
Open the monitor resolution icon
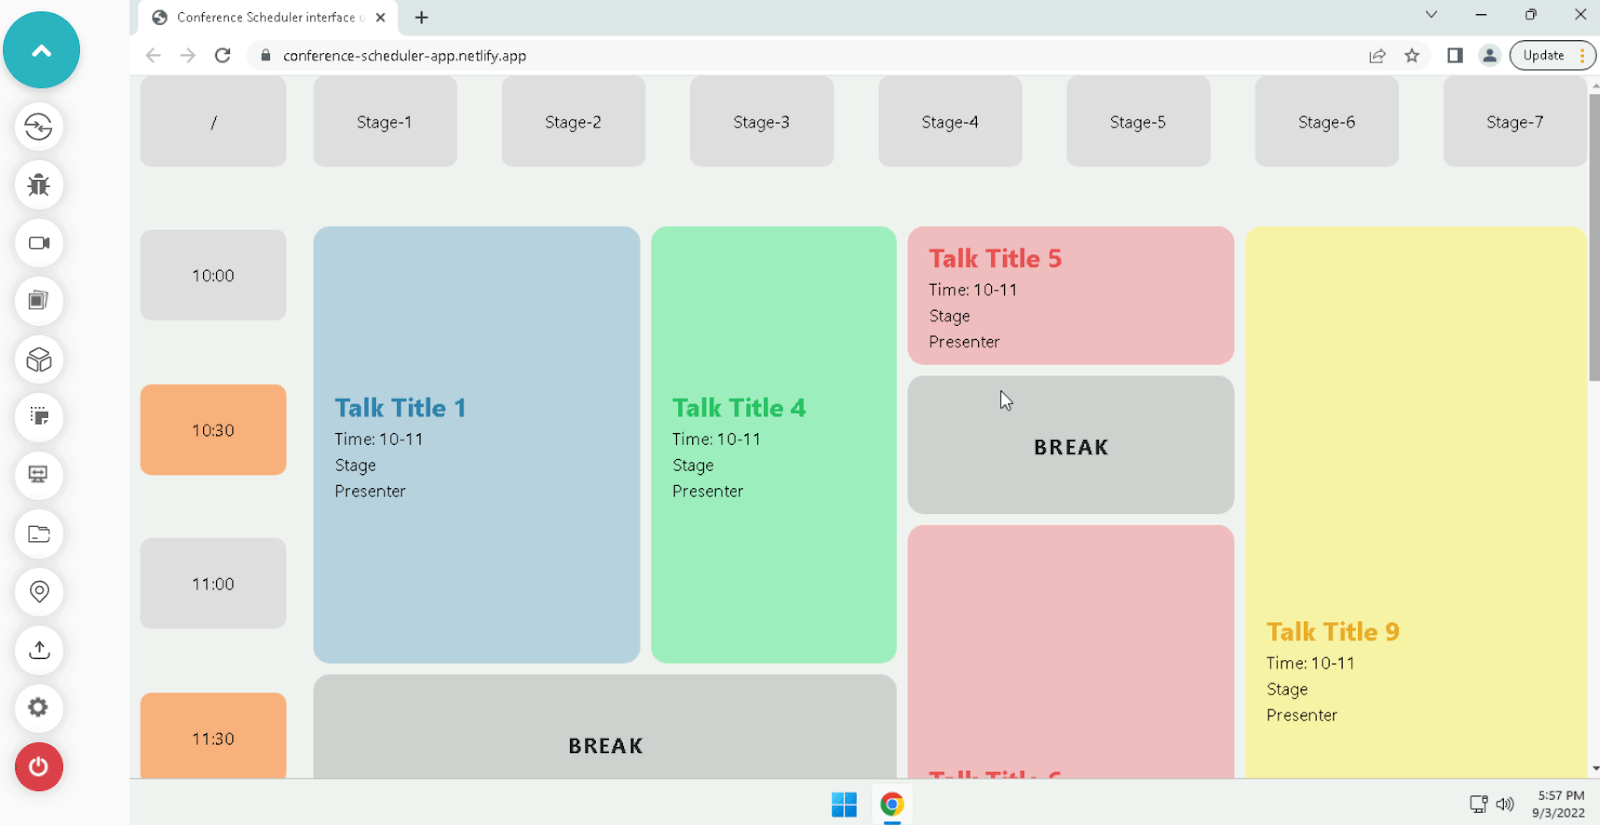pyautogui.click(x=39, y=475)
